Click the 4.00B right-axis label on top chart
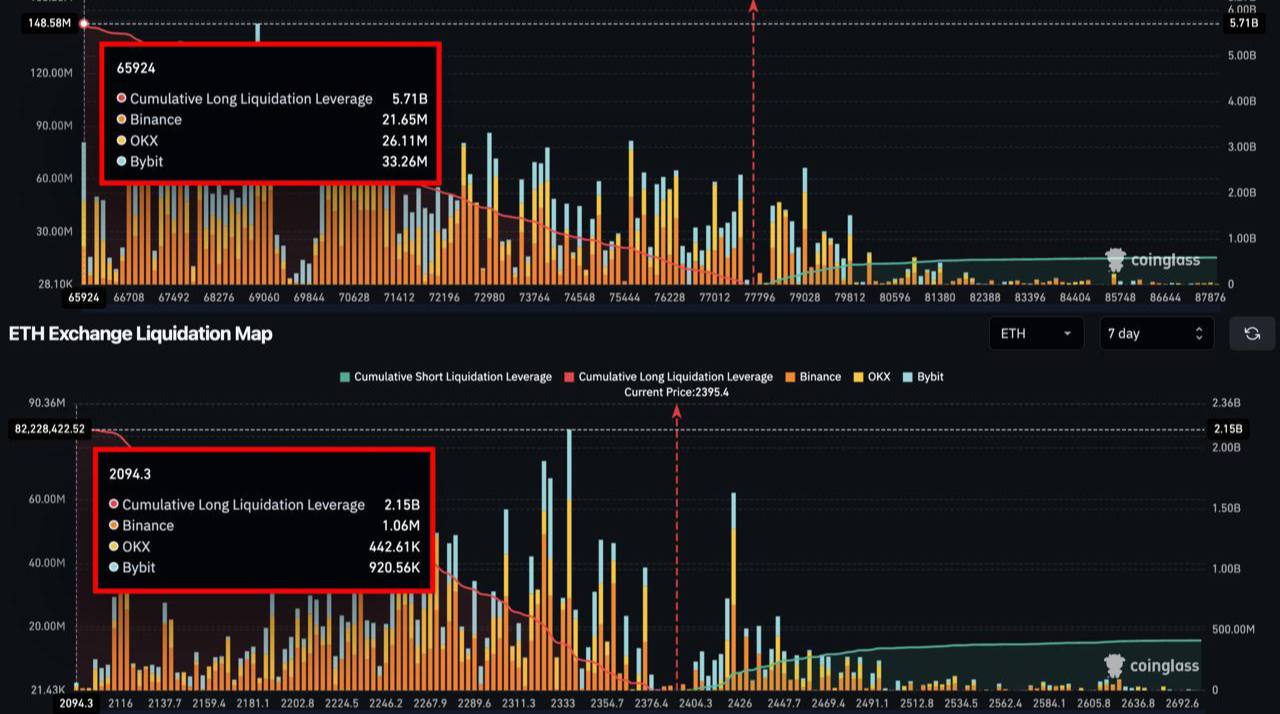The width and height of the screenshot is (1280, 714). (1241, 101)
